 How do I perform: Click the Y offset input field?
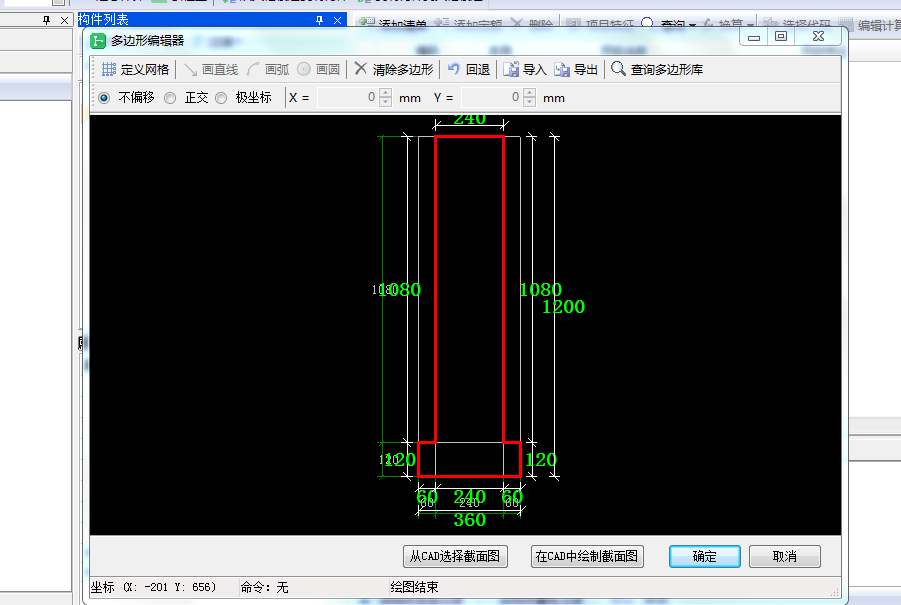pos(491,98)
